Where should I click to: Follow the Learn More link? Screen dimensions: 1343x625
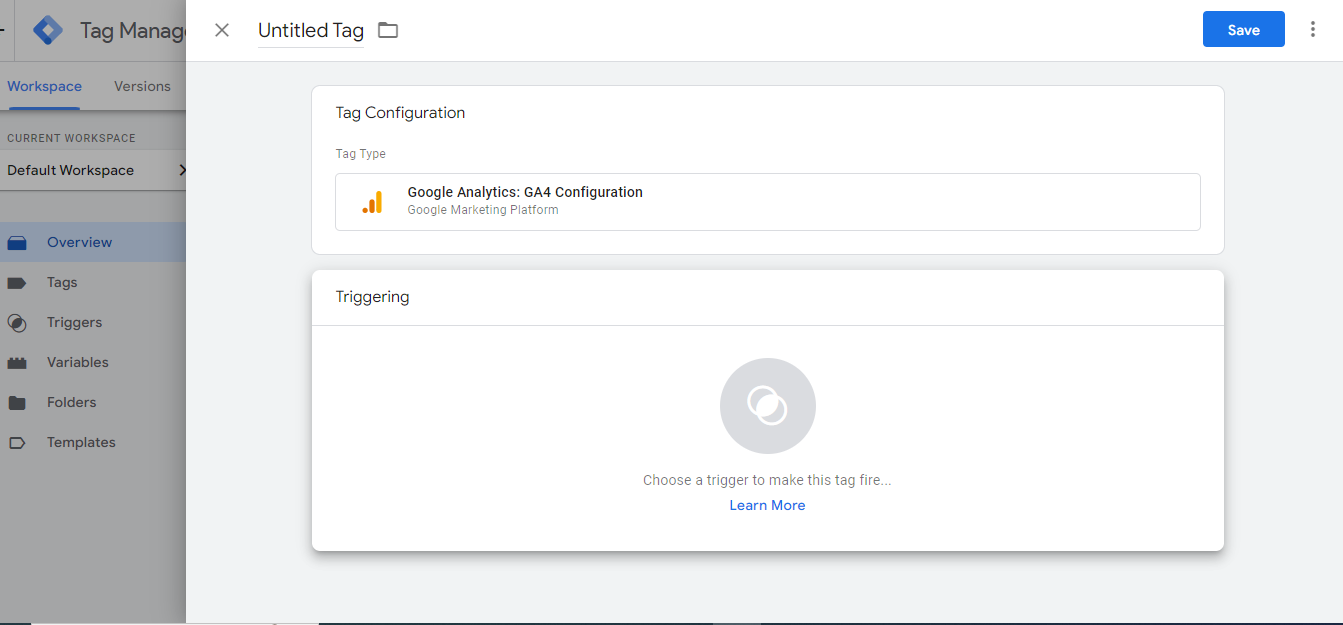(x=767, y=505)
